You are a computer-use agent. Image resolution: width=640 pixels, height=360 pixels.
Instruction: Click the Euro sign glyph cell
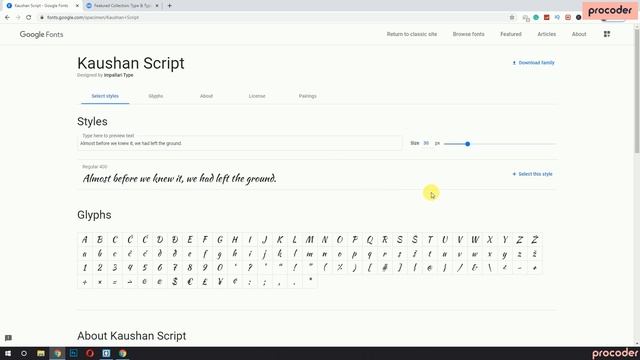pyautogui.click(x=190, y=282)
